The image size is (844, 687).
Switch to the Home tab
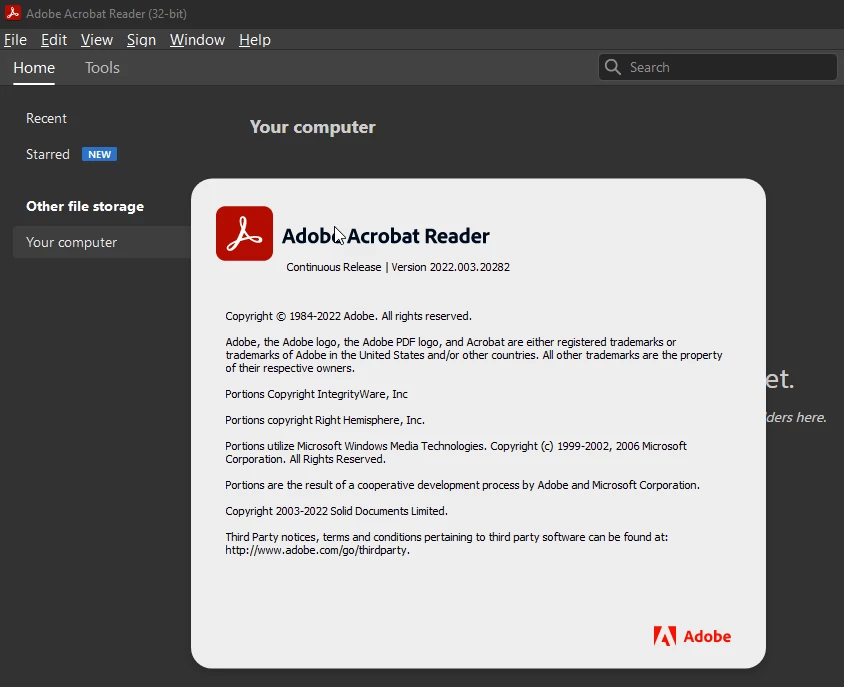34,68
